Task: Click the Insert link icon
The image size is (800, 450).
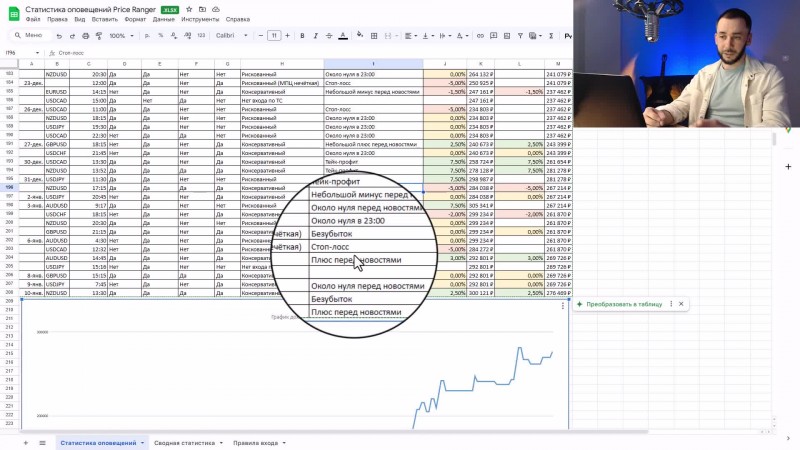Action: coord(480,36)
